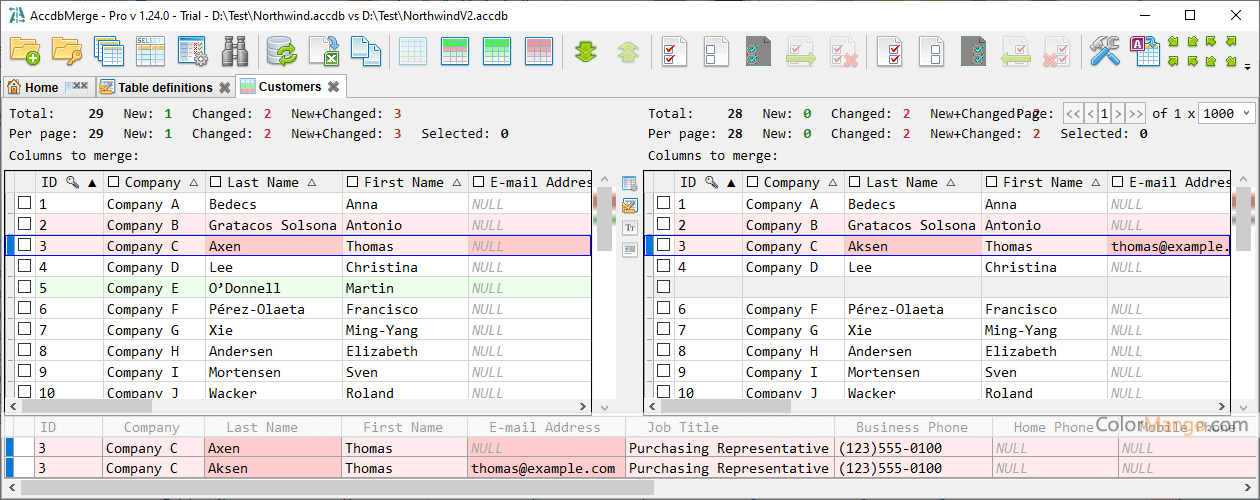1260x500 pixels.
Task: Tick checkbox for Axen row in left grid
Action: [x=24, y=246]
